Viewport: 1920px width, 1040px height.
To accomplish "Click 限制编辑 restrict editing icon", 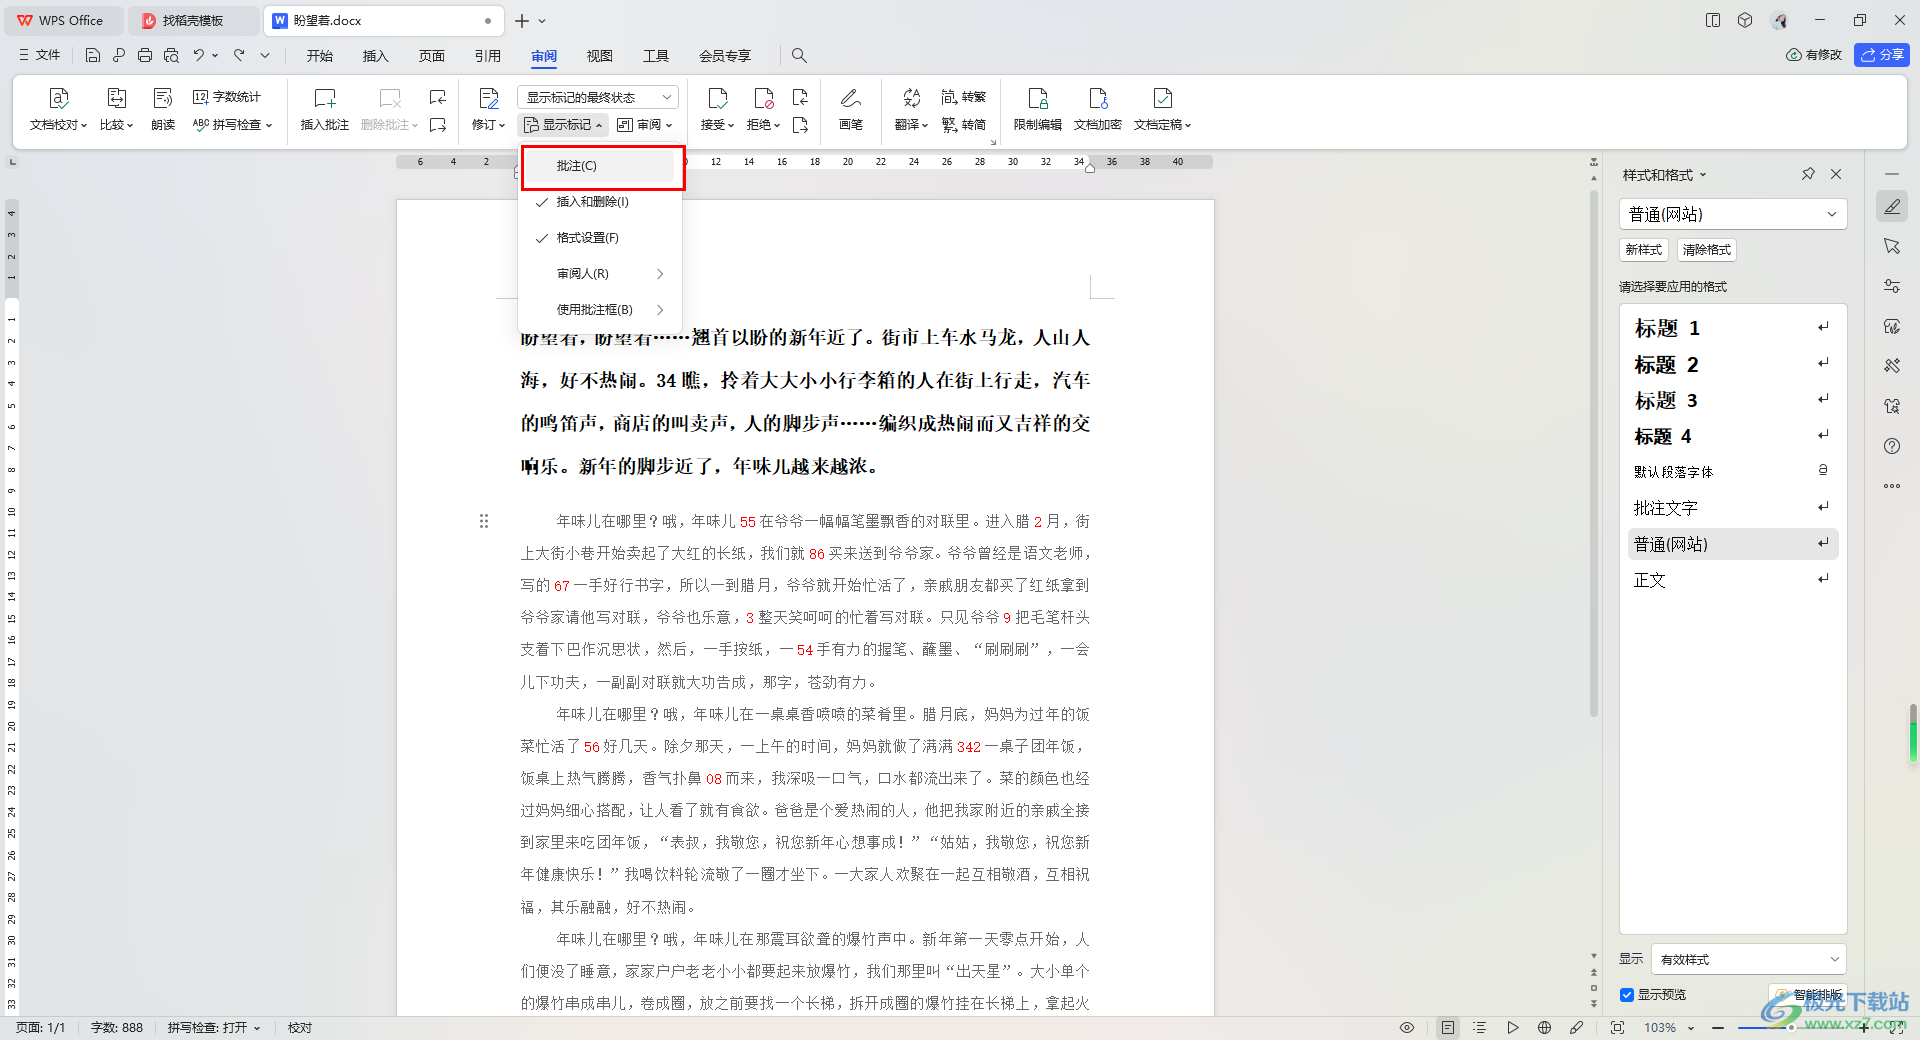I will pos(1038,109).
